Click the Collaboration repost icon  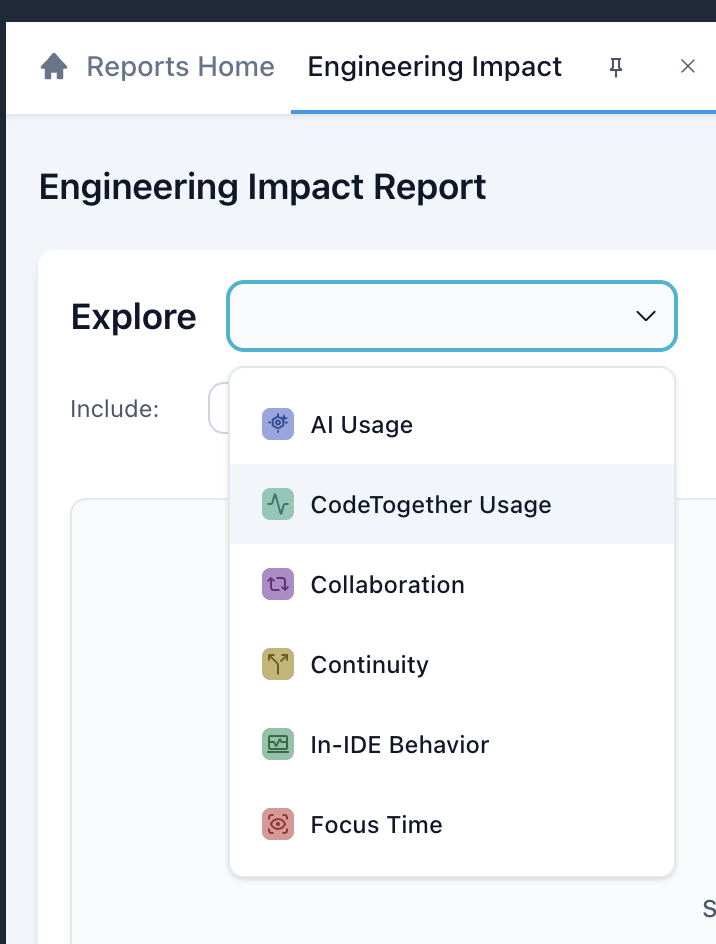pyautogui.click(x=277, y=584)
